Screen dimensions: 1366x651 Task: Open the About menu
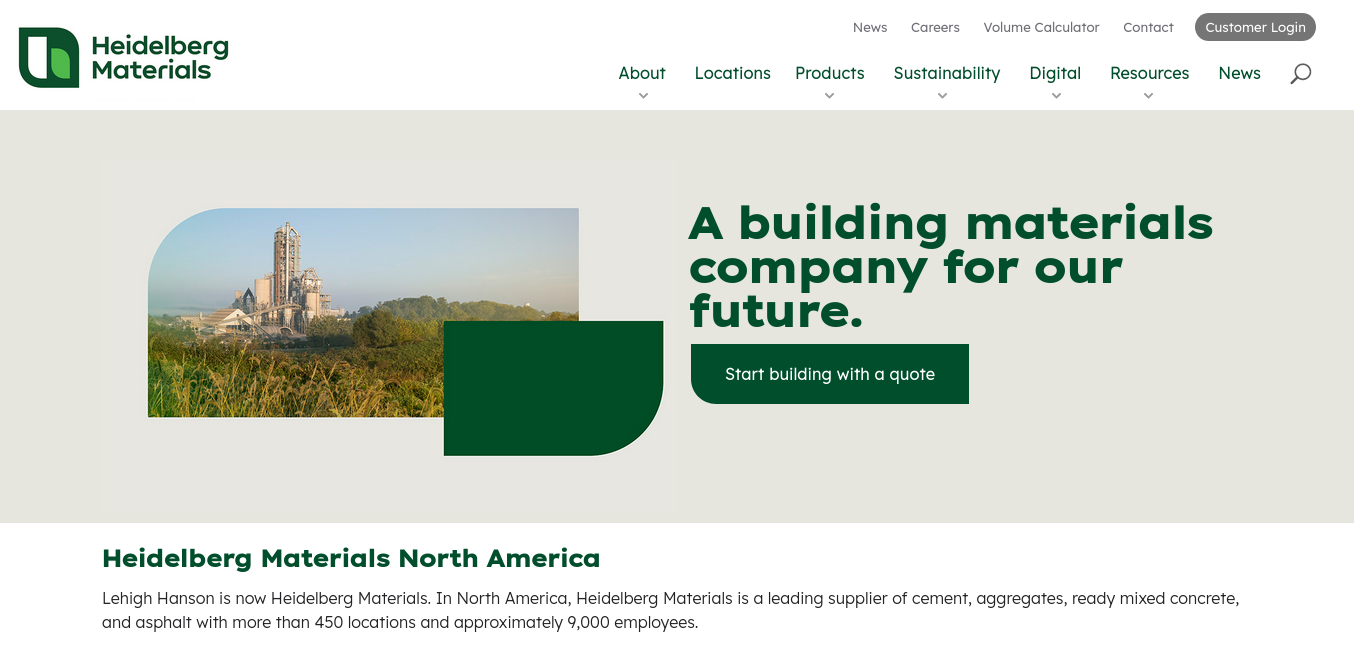[x=642, y=73]
